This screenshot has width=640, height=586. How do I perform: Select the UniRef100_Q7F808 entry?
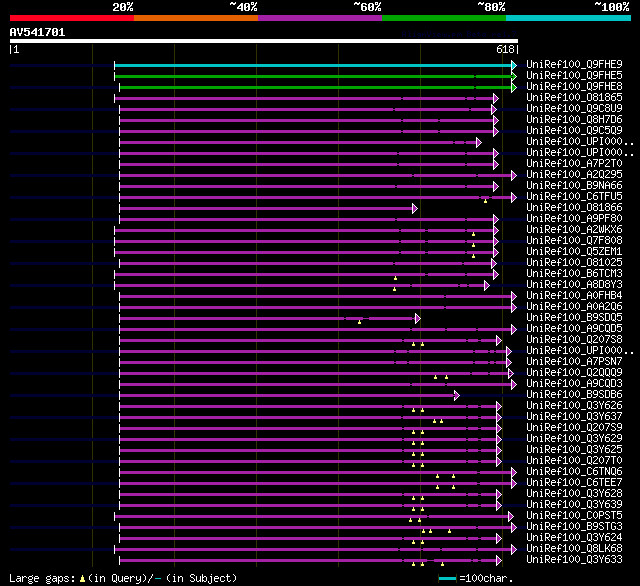(x=574, y=241)
